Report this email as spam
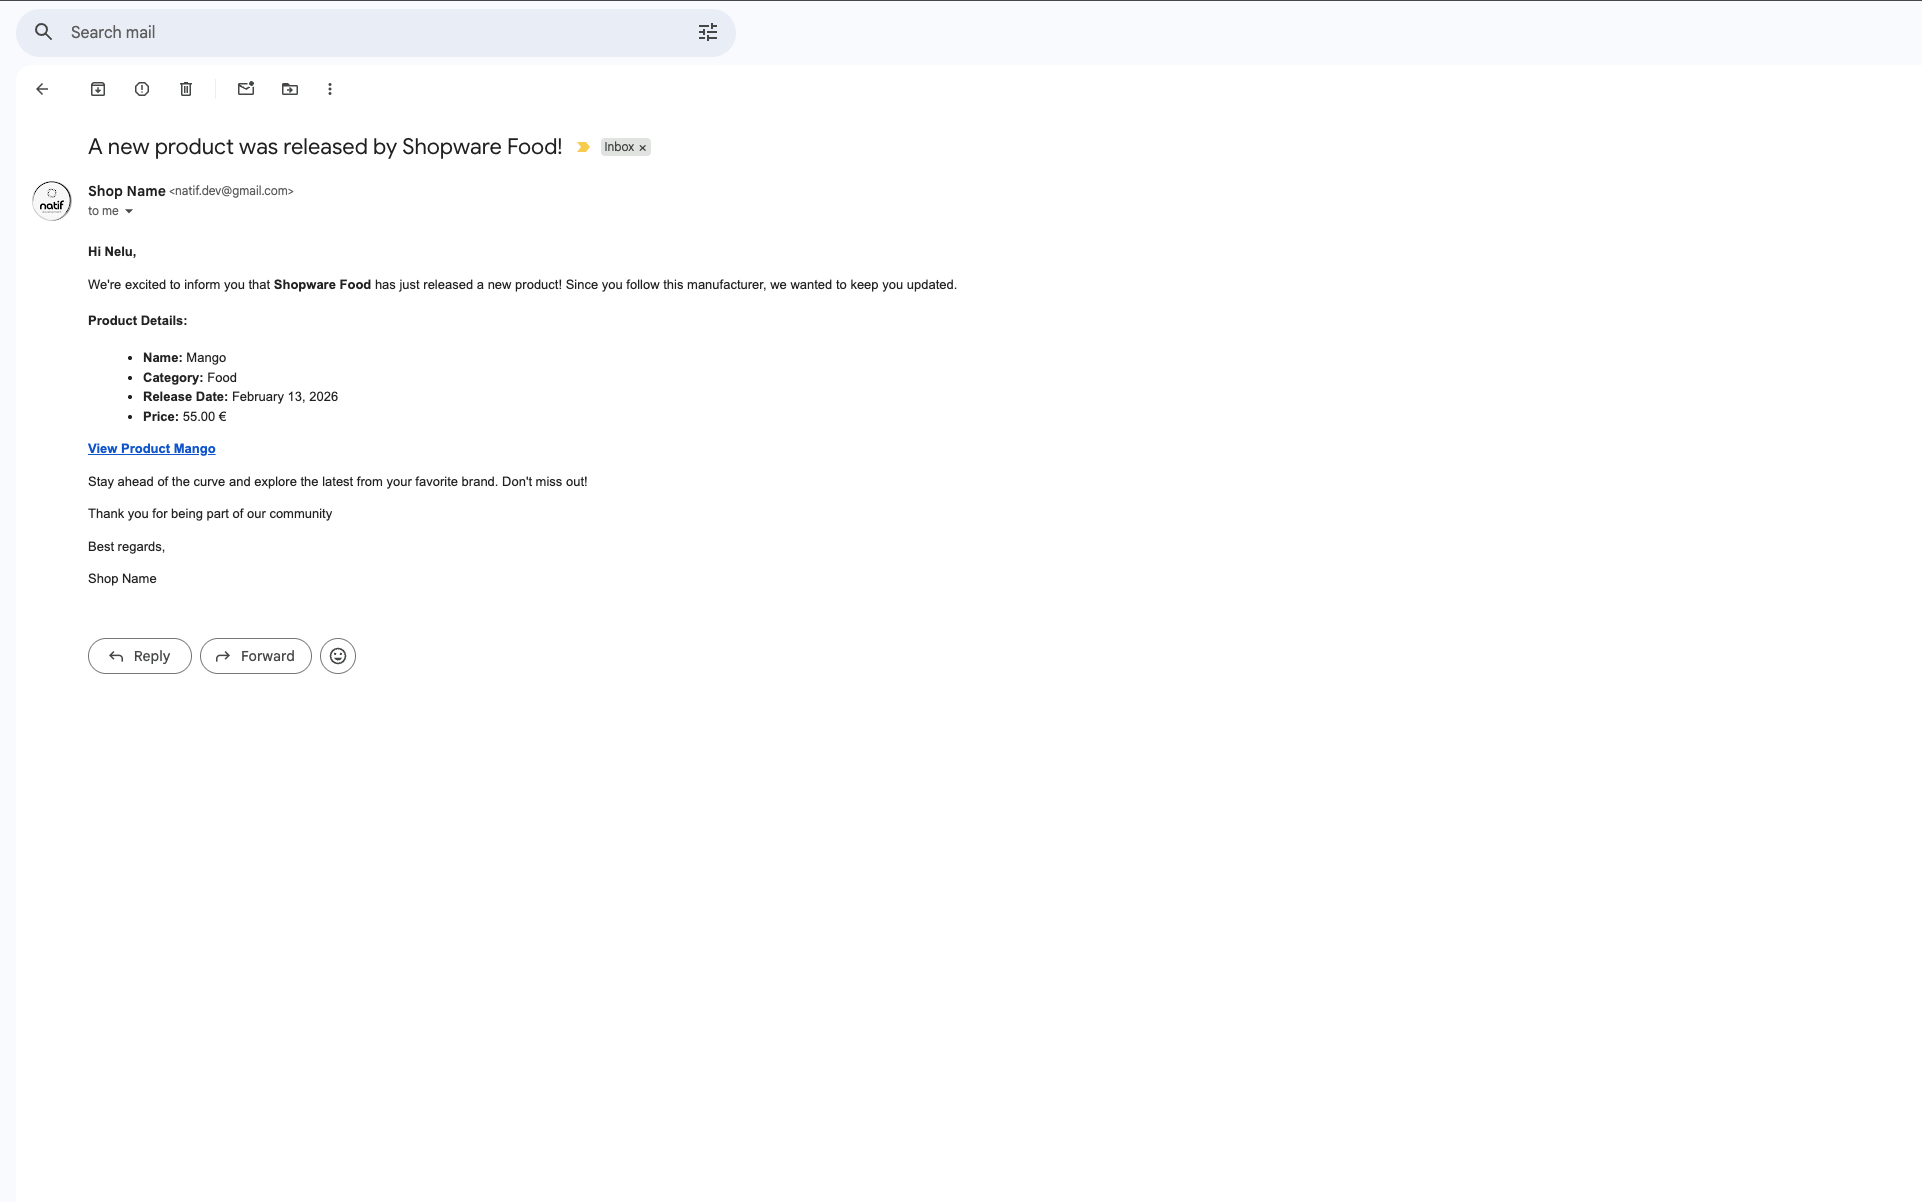The width and height of the screenshot is (1922, 1202). click(141, 89)
